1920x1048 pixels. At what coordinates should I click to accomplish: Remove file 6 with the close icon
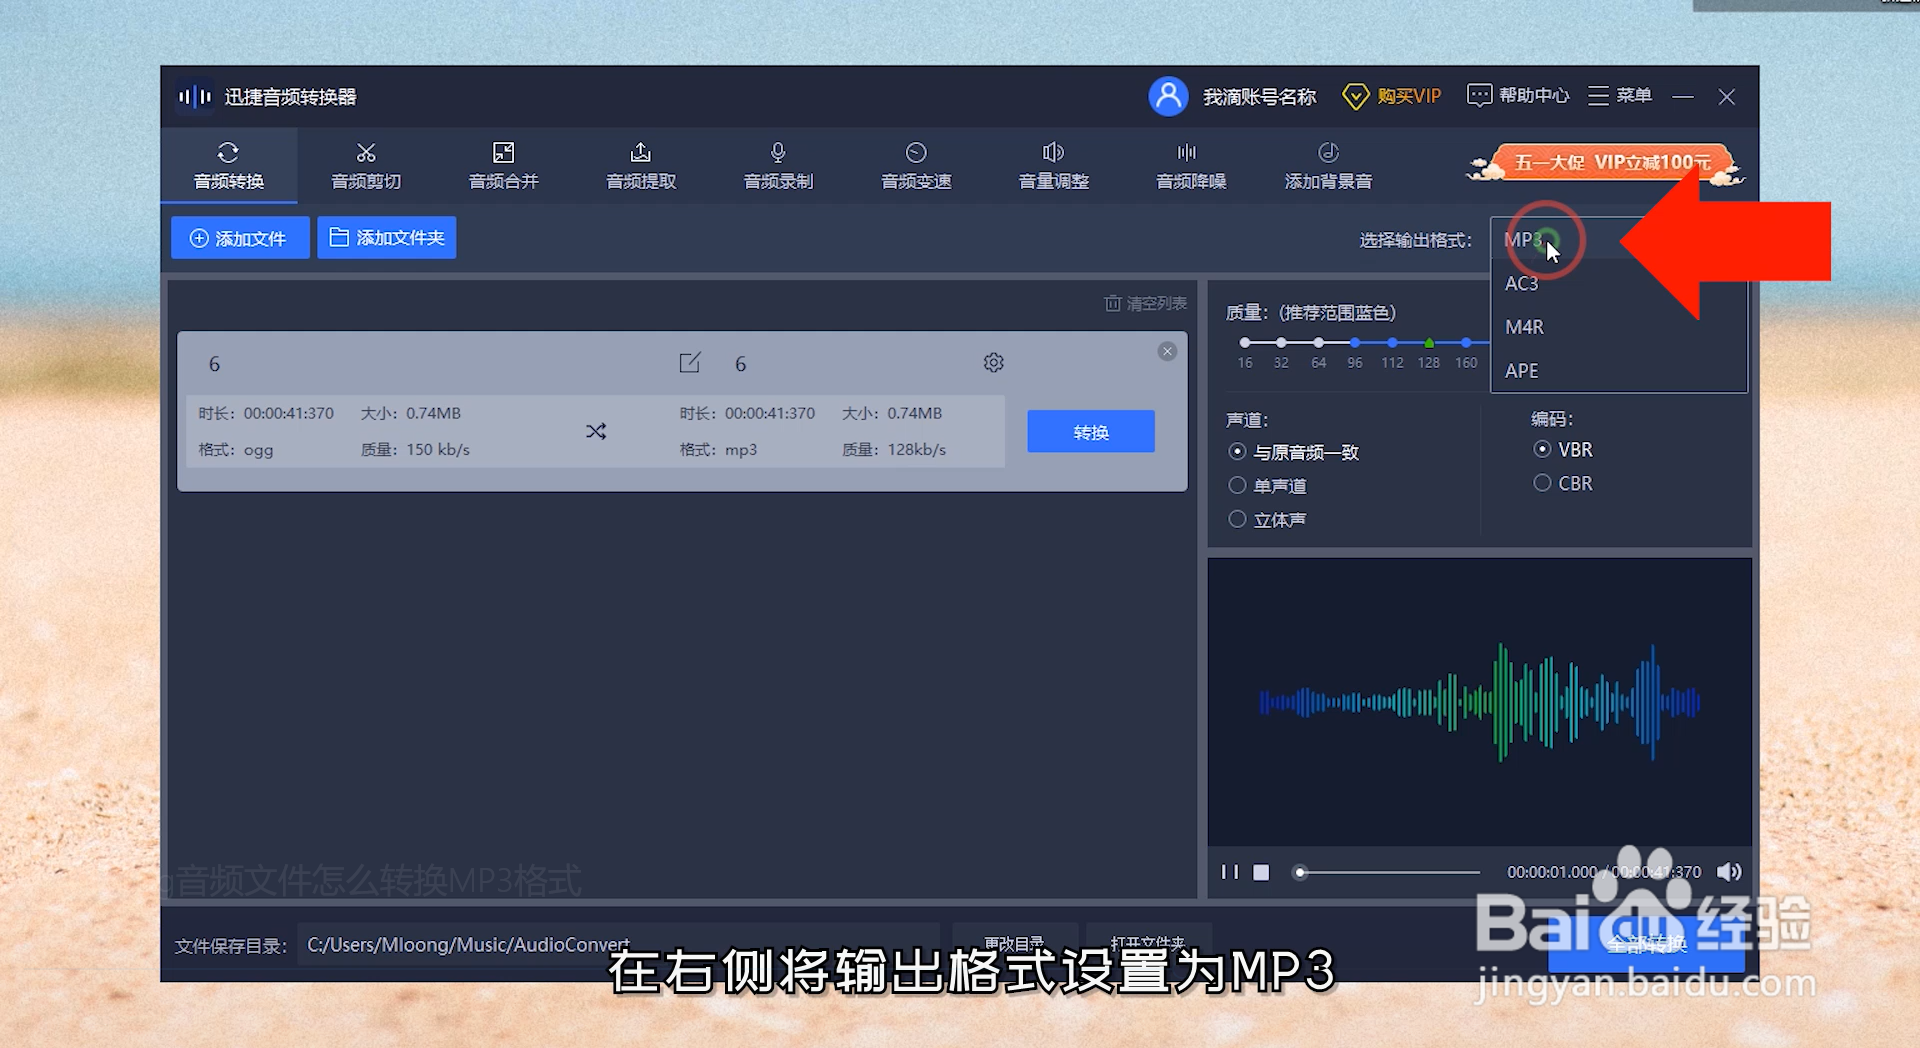[1167, 351]
